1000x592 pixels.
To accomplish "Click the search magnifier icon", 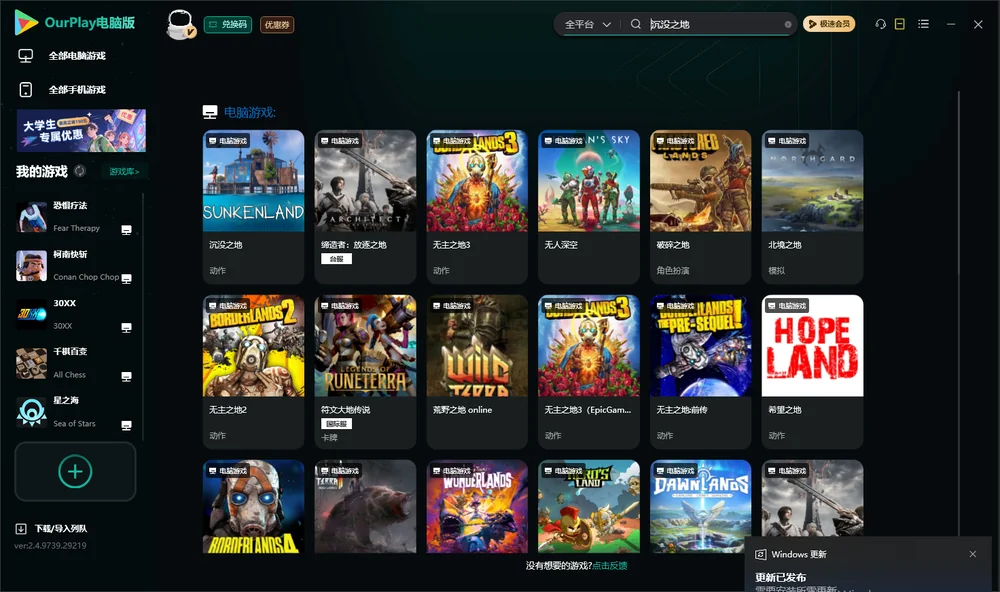I will click(x=635, y=24).
